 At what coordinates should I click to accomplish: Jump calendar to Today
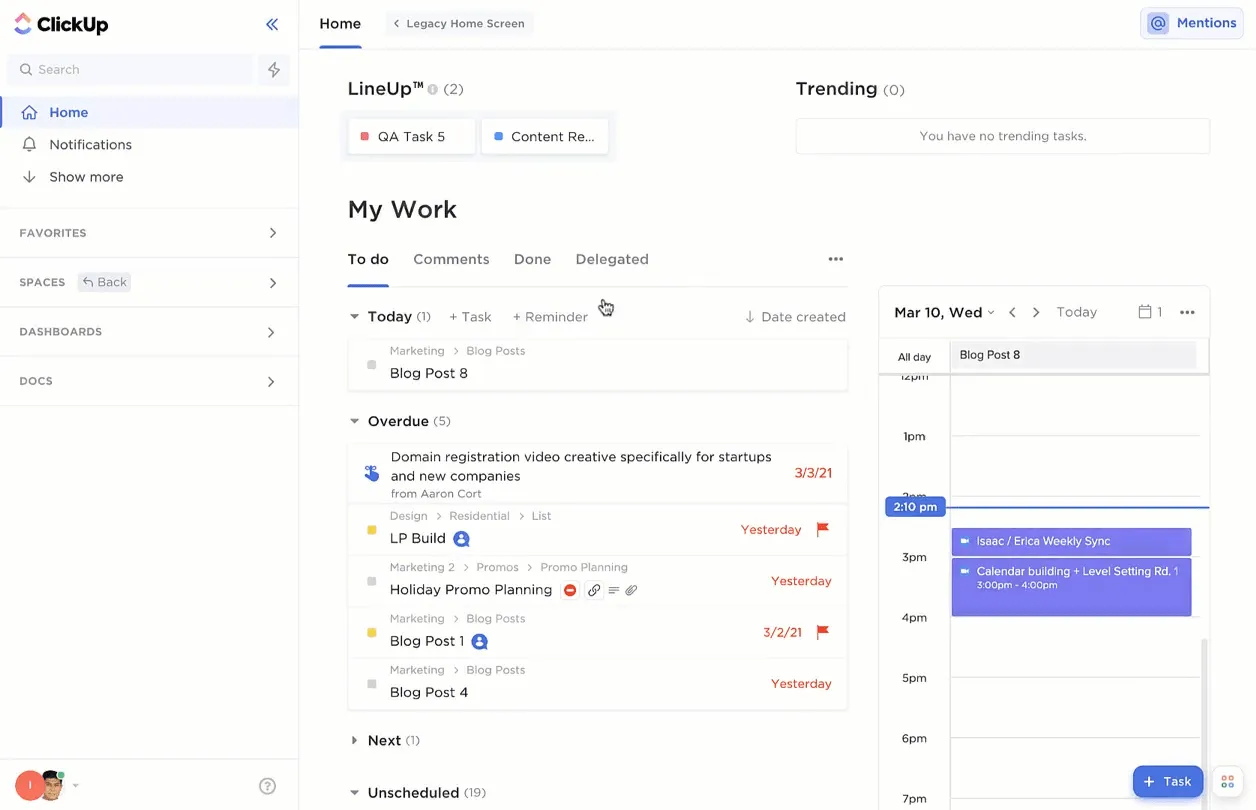click(1077, 312)
